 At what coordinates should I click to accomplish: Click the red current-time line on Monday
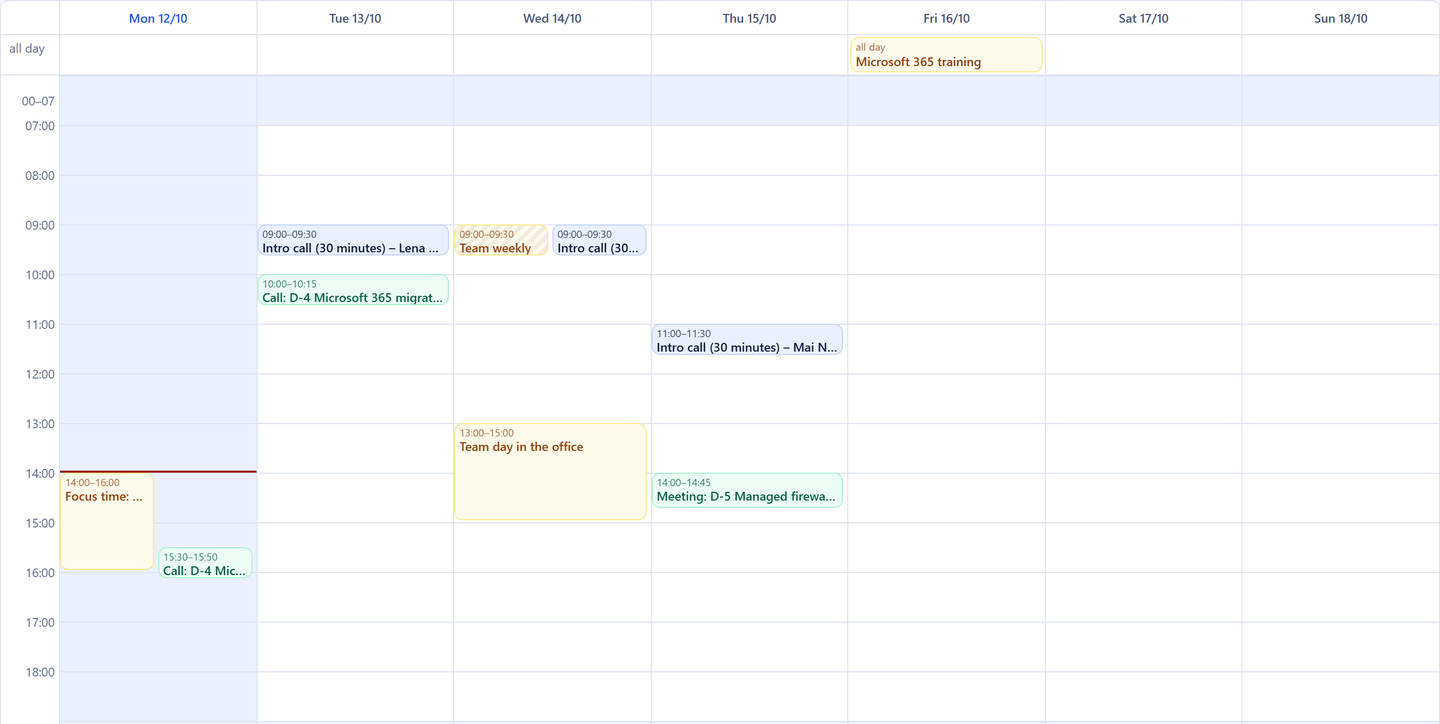click(158, 471)
